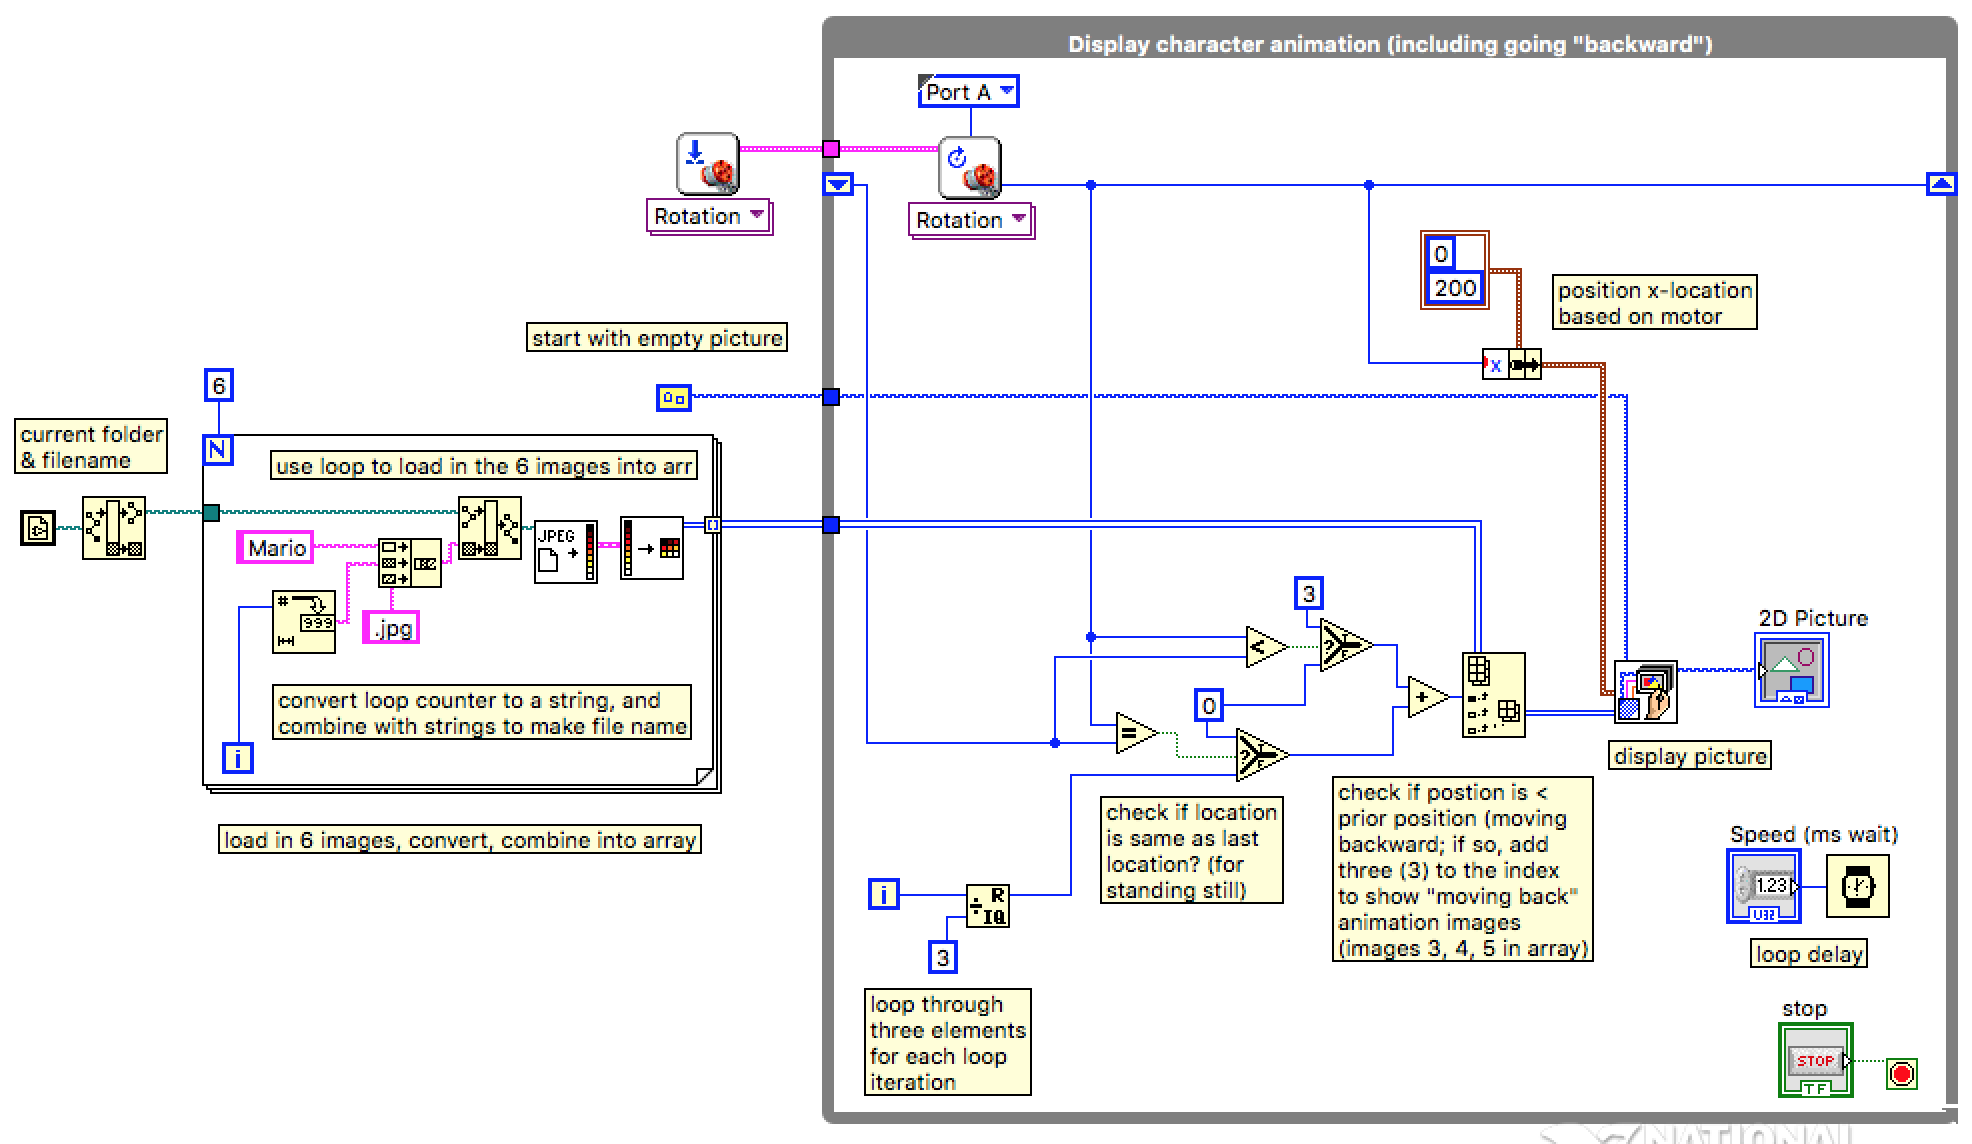The height and width of the screenshot is (1144, 1972).
Task: Open Rotation dropdown under reset motor block
Action: click(709, 216)
